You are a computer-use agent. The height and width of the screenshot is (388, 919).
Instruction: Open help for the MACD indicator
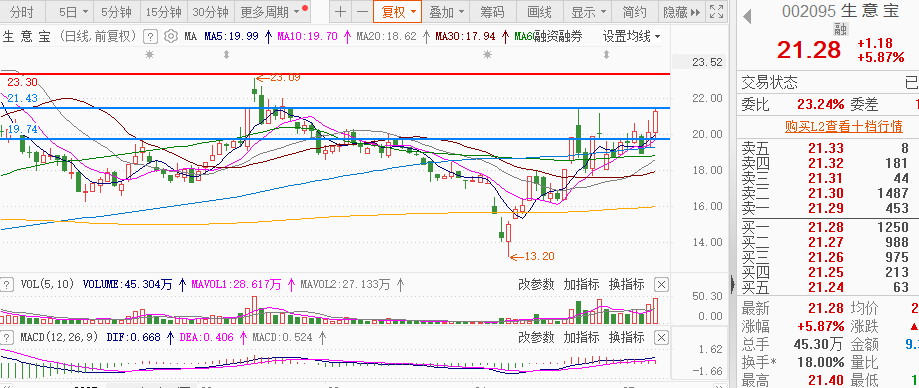tap(6, 338)
